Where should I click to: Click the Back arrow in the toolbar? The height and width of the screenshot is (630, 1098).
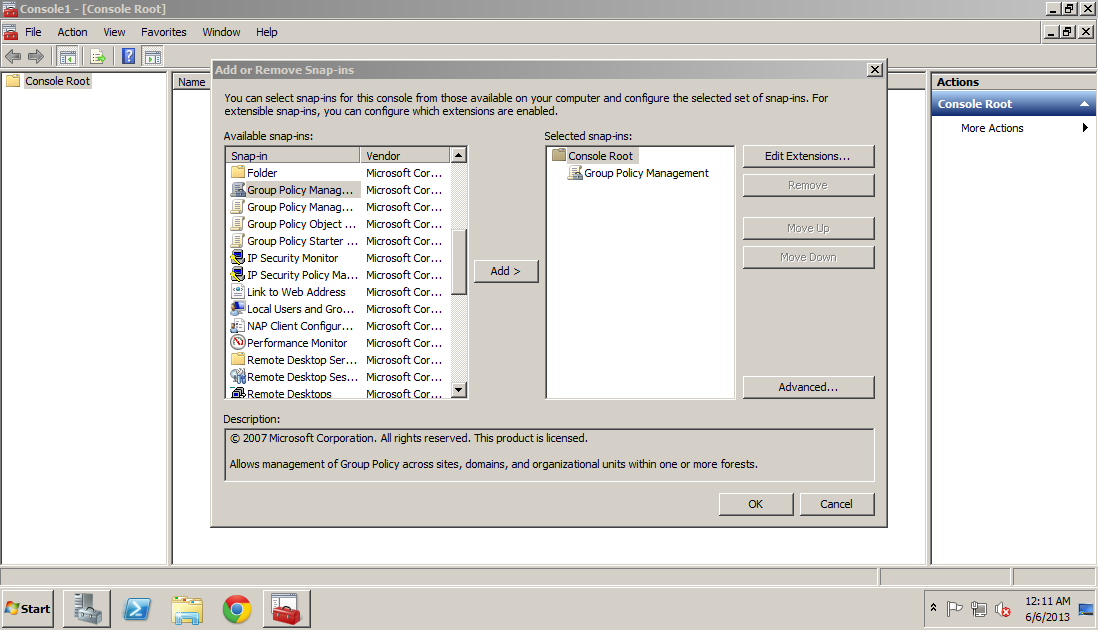point(13,57)
